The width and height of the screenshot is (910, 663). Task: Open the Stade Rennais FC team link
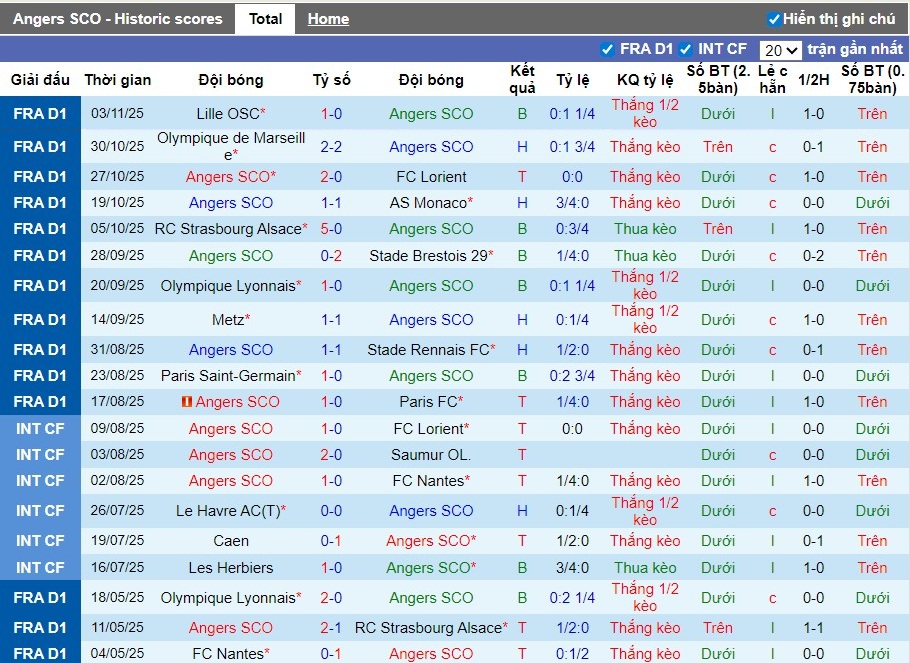(x=428, y=350)
